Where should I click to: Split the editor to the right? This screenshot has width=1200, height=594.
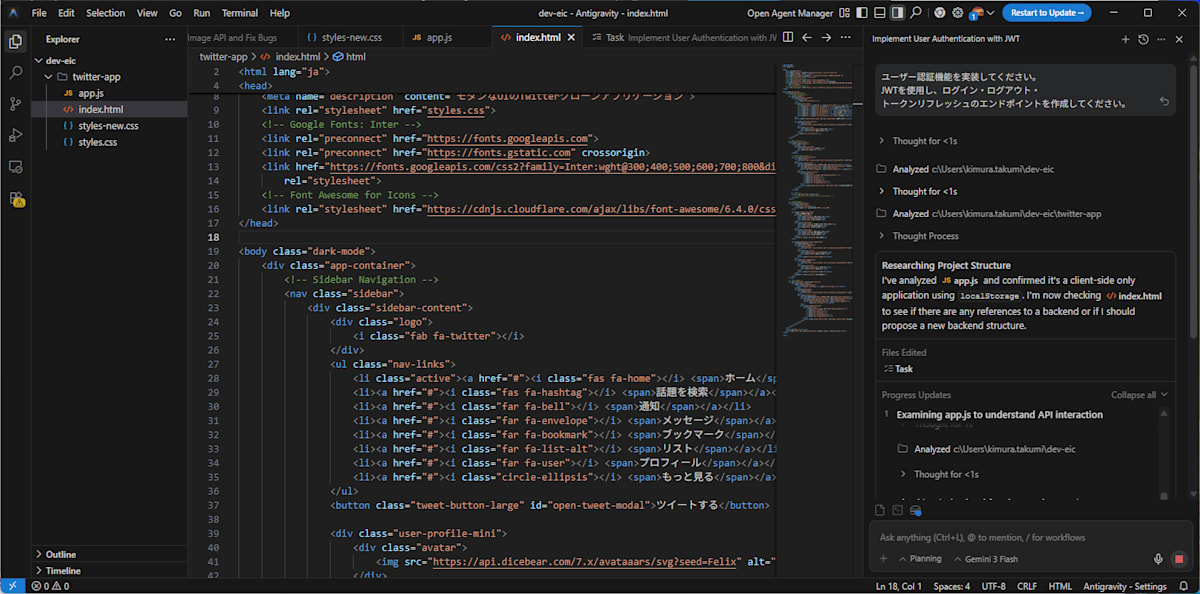click(788, 37)
